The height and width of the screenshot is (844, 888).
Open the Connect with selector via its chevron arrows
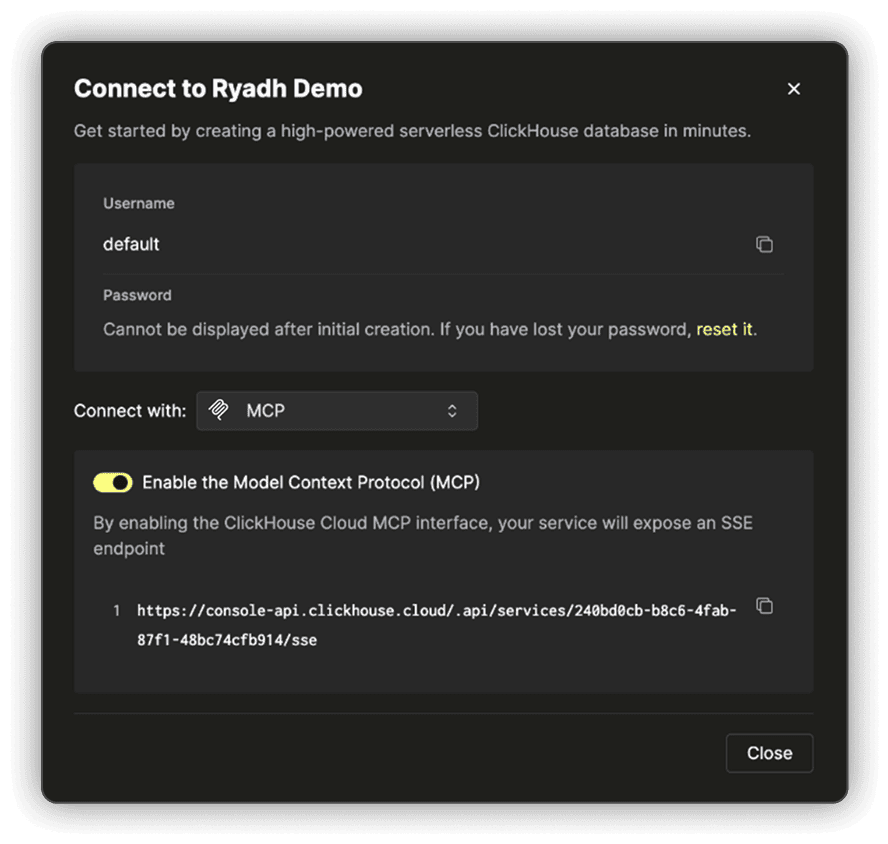coord(451,411)
